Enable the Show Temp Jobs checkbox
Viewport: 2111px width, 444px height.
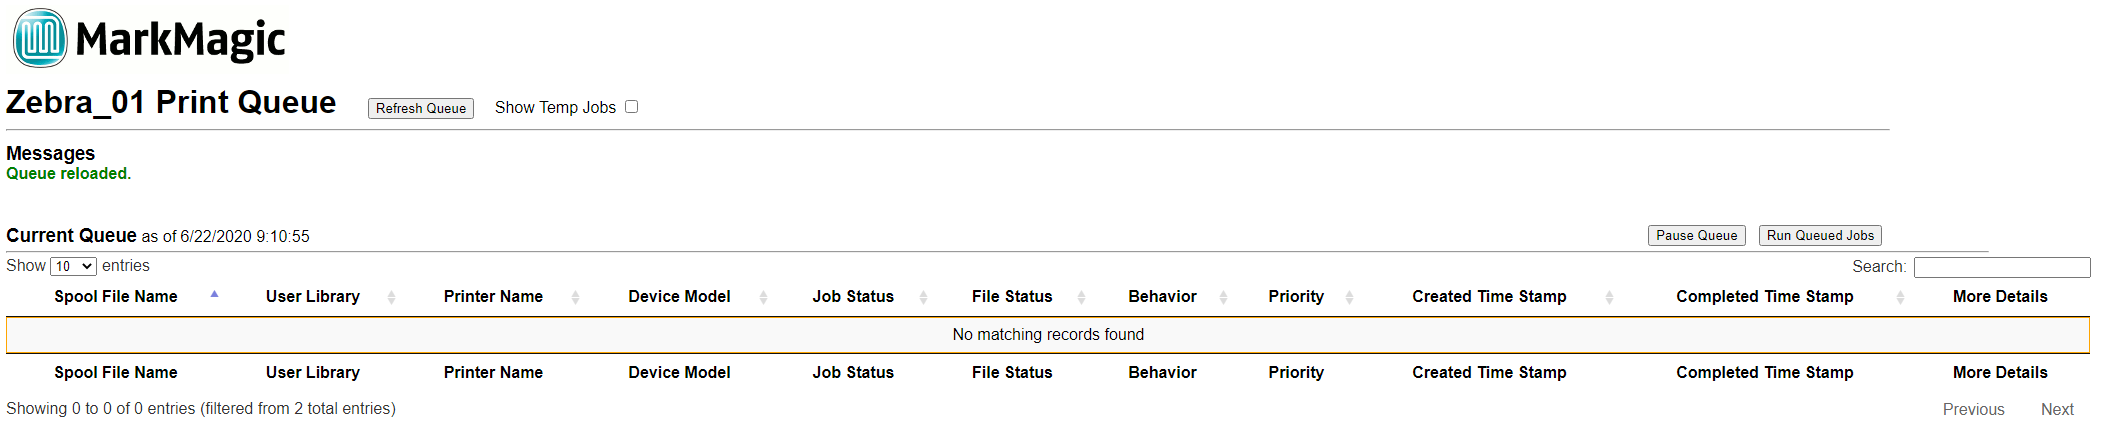point(632,107)
